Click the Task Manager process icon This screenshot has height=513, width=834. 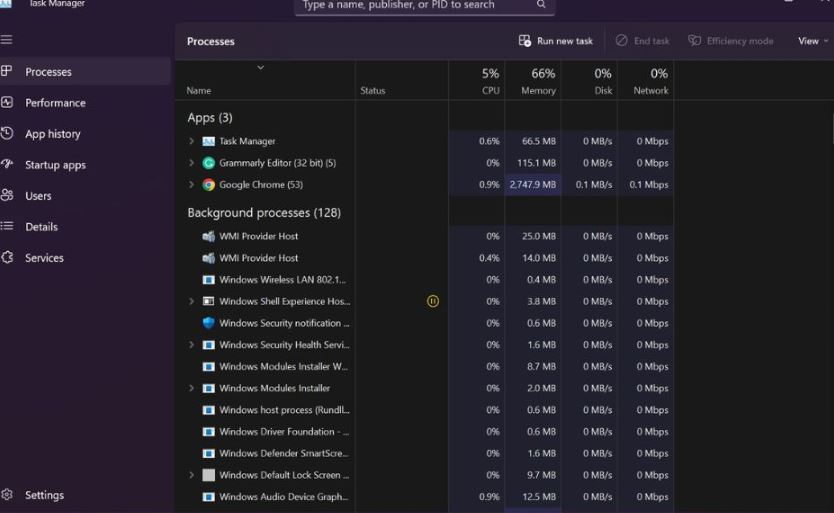coord(208,141)
